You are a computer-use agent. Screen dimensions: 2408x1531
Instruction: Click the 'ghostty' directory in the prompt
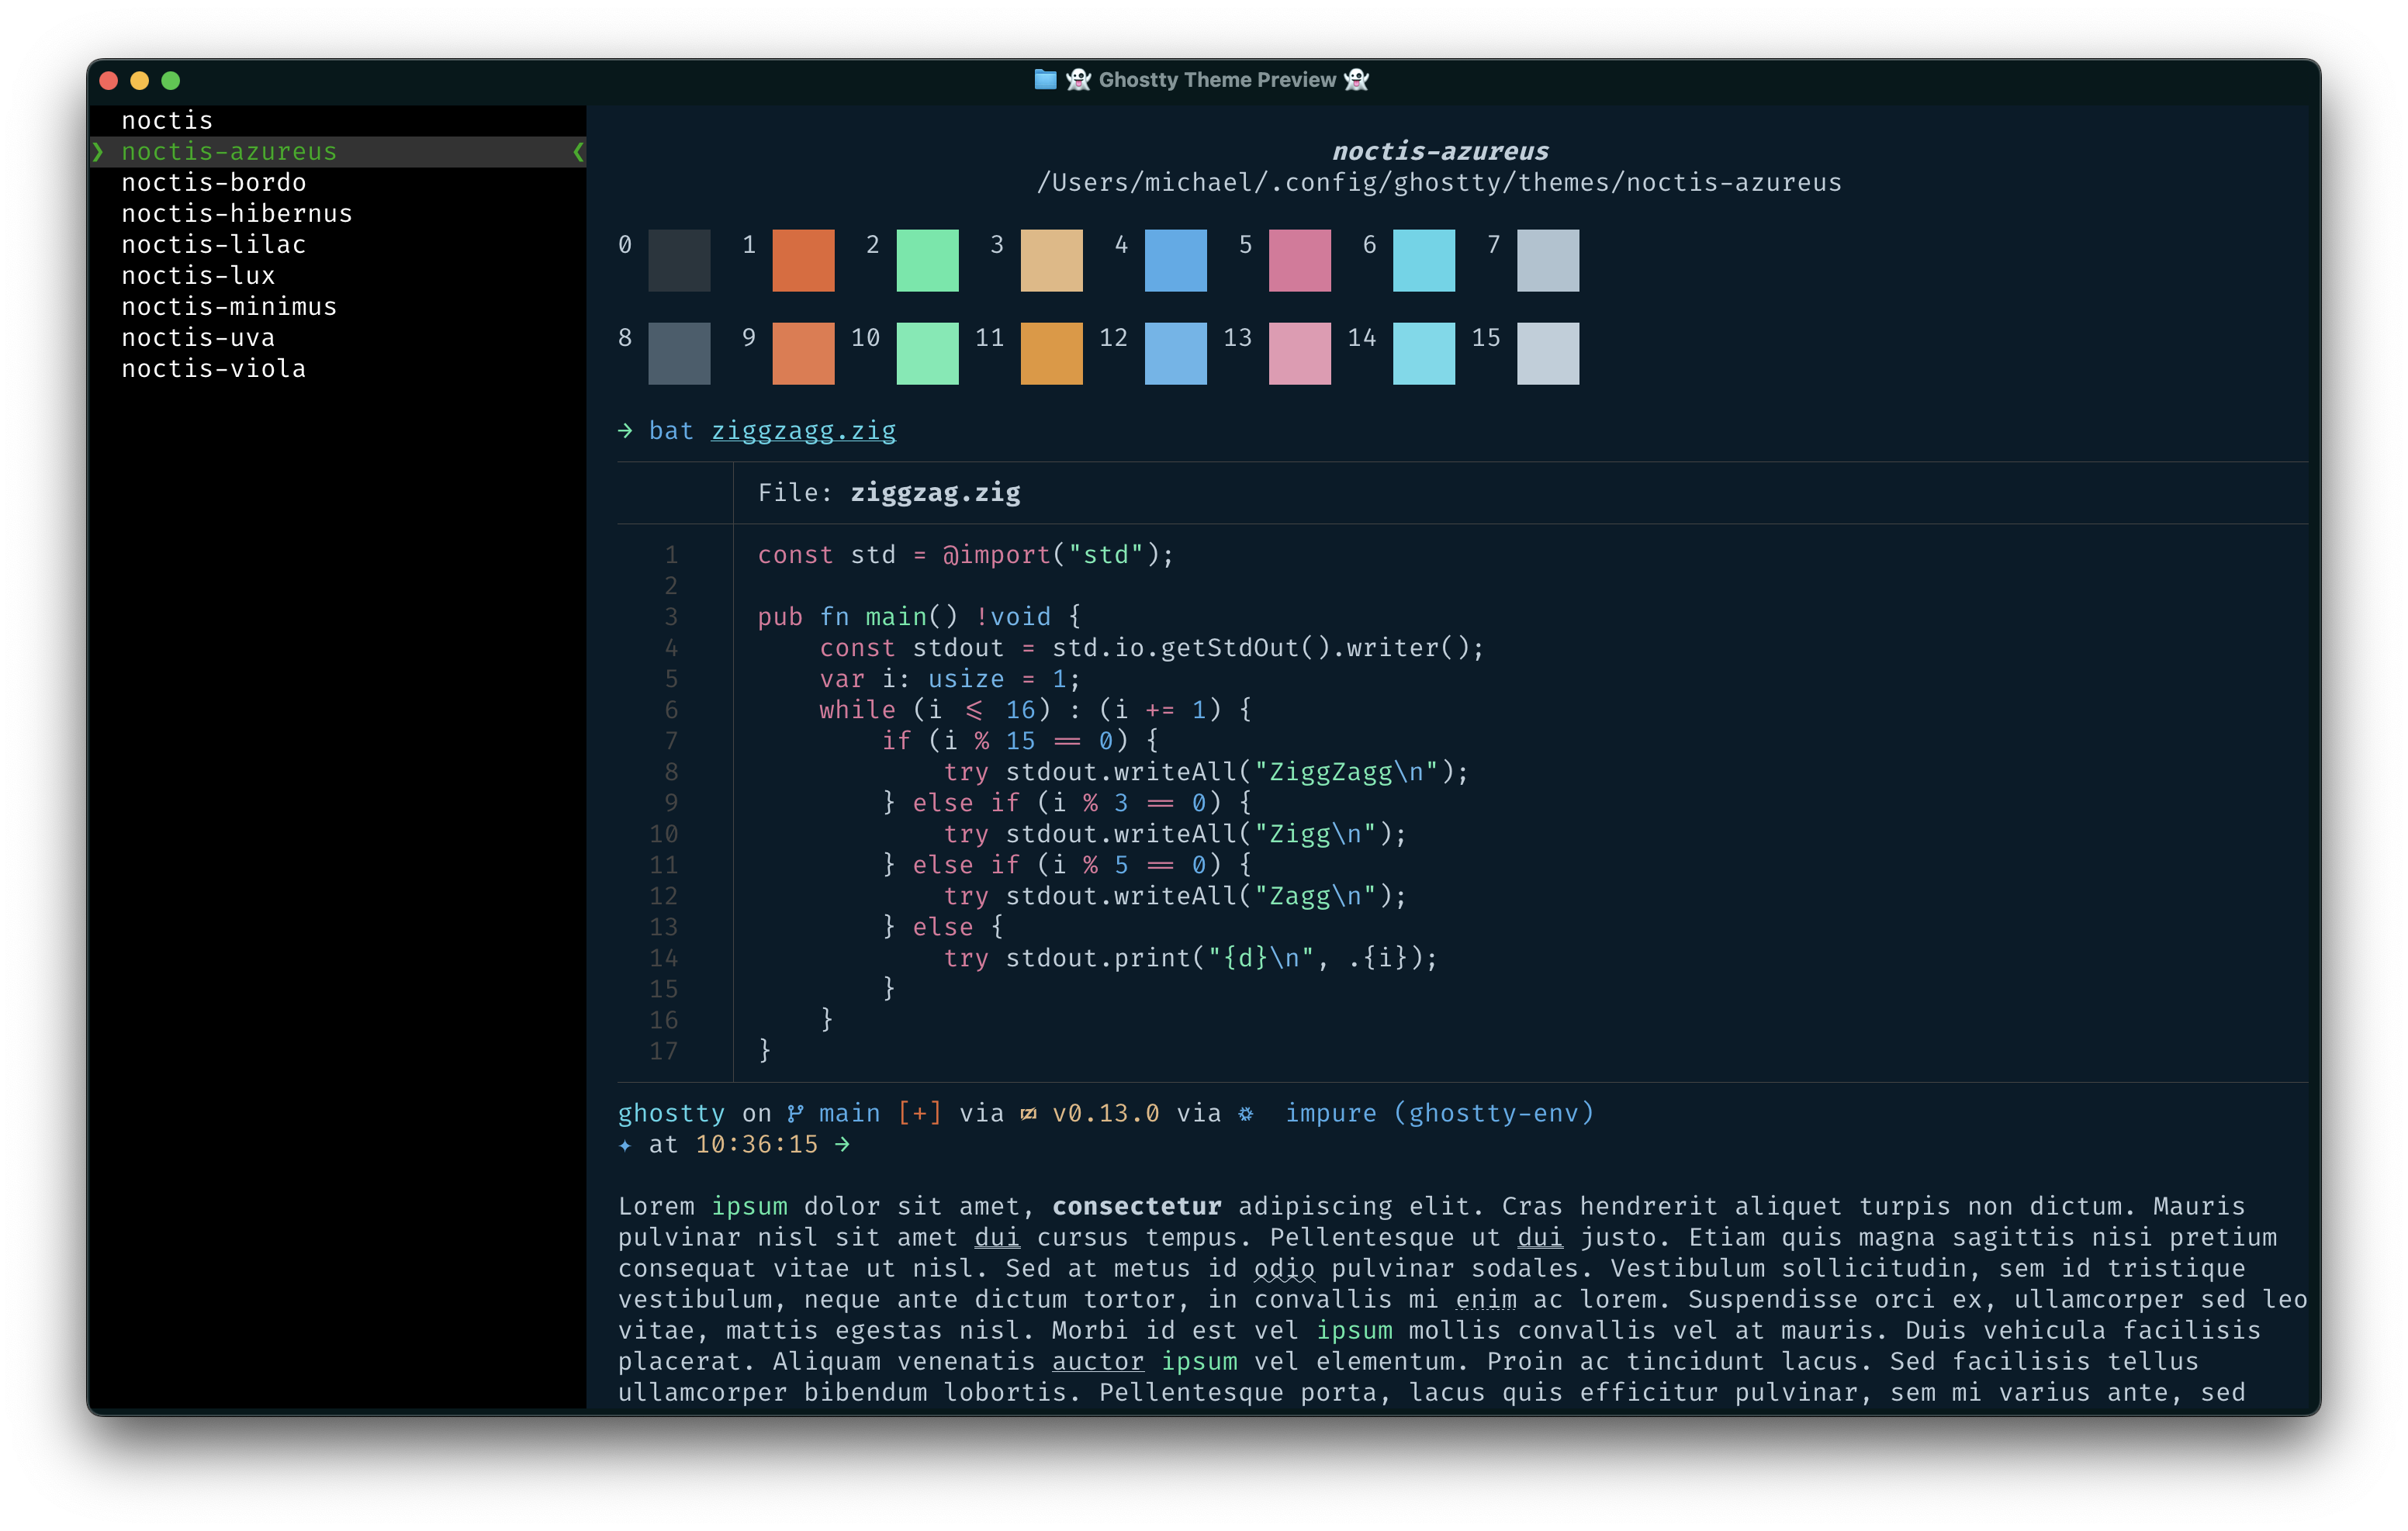[x=671, y=1113]
